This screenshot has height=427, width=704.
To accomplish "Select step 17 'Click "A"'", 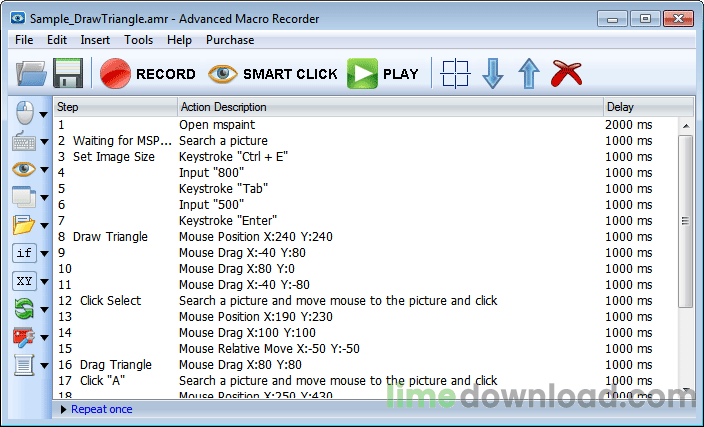I will 365,381.
